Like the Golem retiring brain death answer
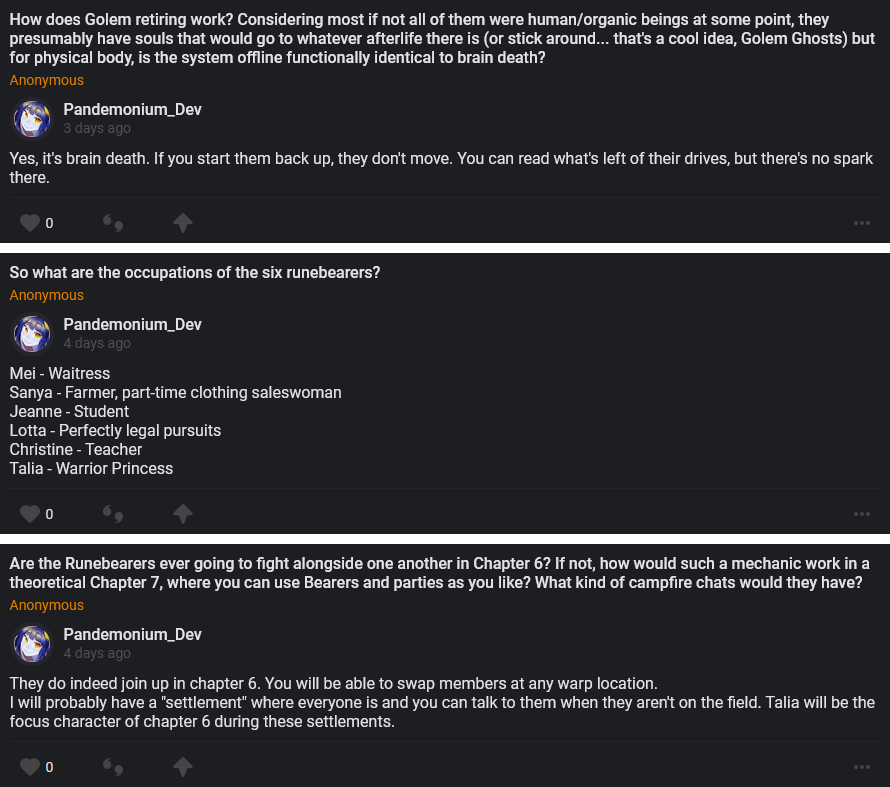This screenshot has width=890, height=787. (x=30, y=223)
